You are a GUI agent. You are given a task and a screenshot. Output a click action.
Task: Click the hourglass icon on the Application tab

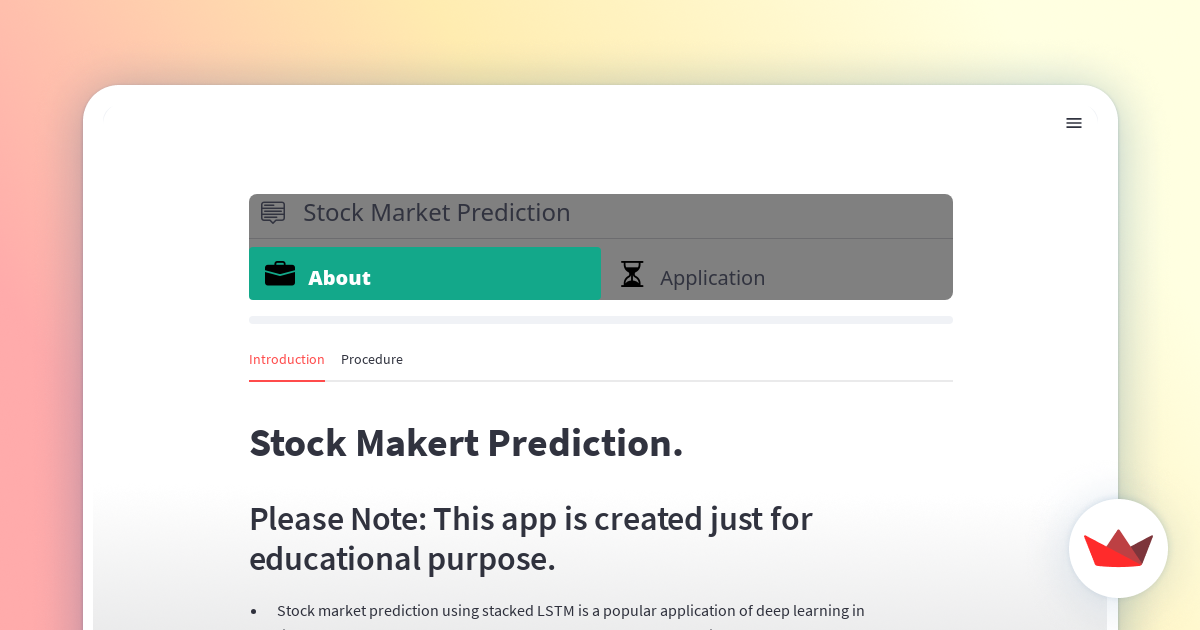click(632, 273)
